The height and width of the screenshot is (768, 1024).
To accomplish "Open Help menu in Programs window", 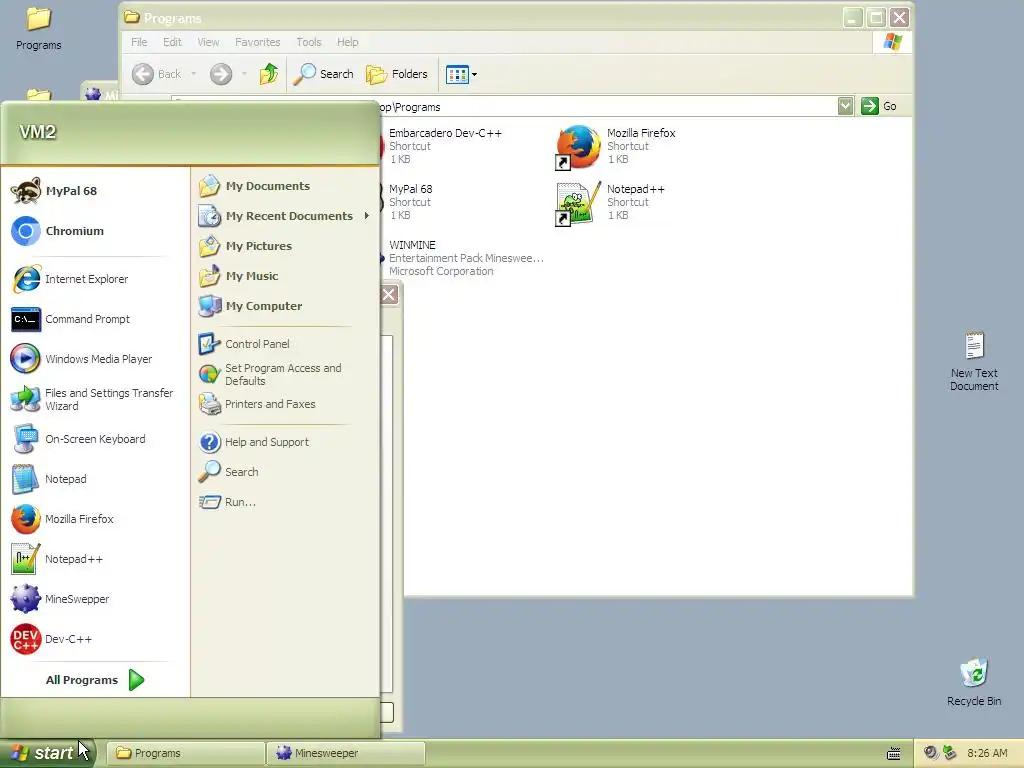I will (x=347, y=42).
